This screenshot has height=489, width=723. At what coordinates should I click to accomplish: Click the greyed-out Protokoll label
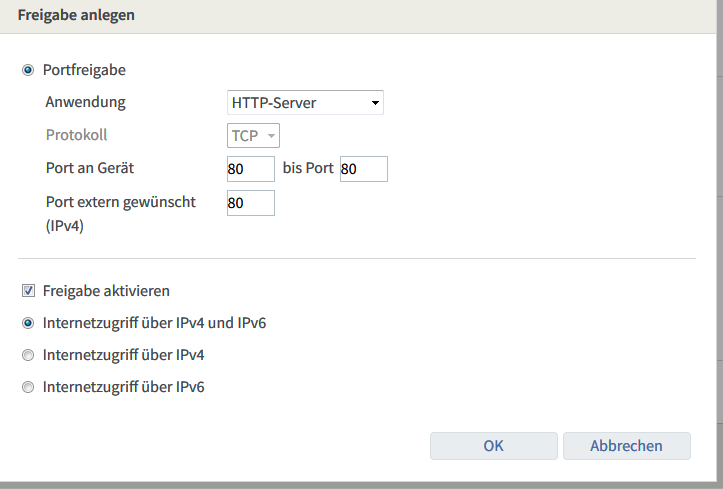point(76,135)
